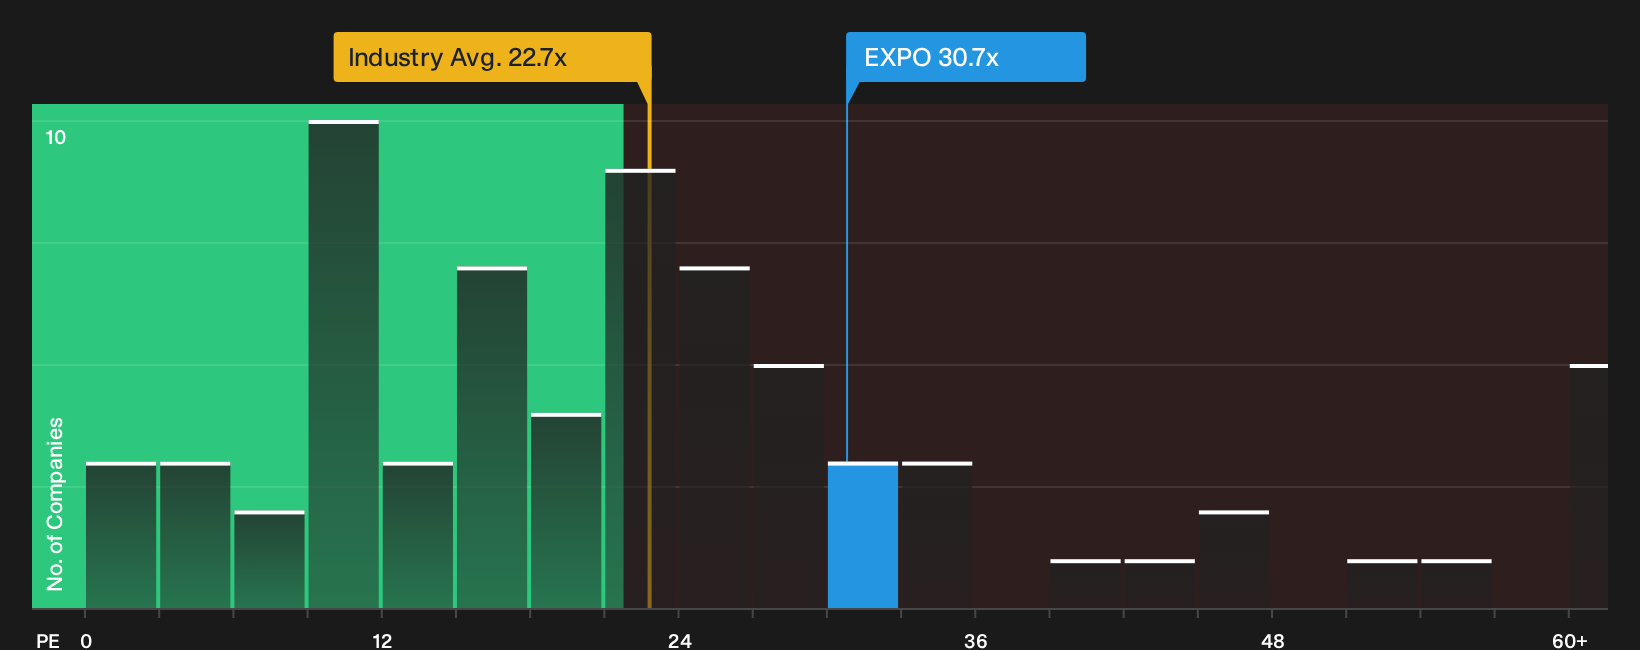The image size is (1640, 650).
Task: Select the green bar for PE 18 to 21
Action: [566, 511]
